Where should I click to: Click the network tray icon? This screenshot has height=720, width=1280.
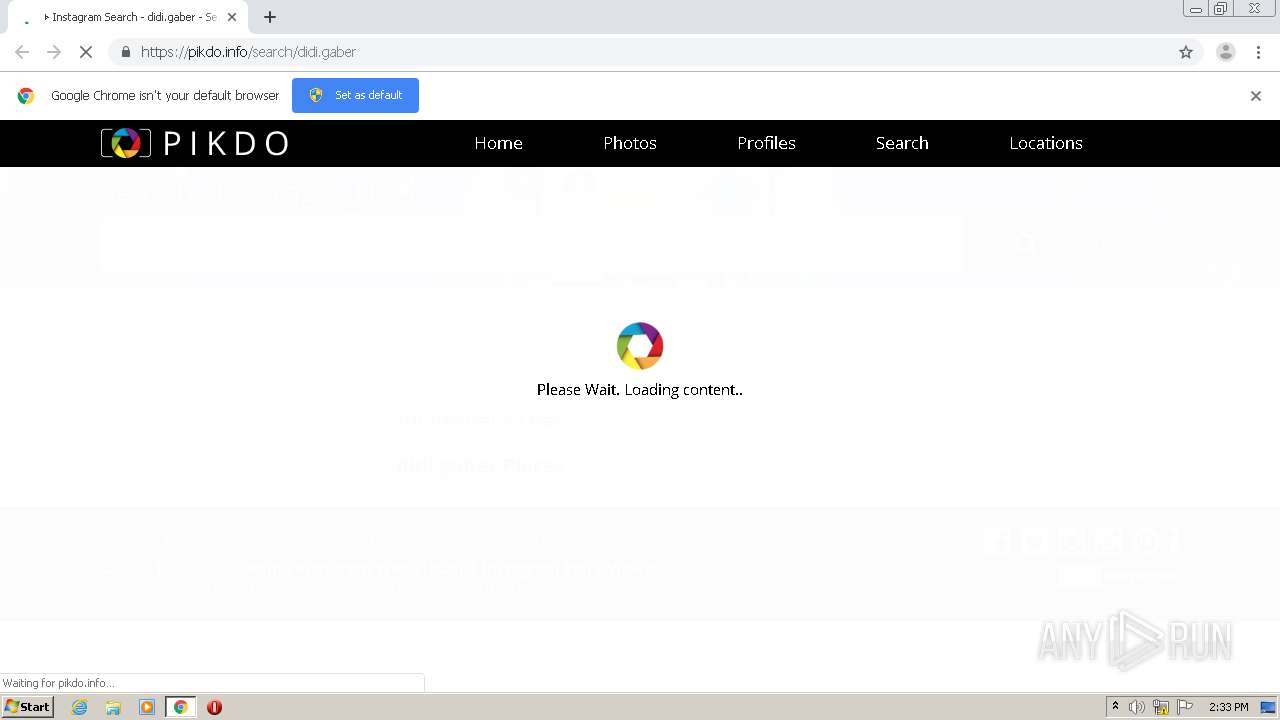1161,707
